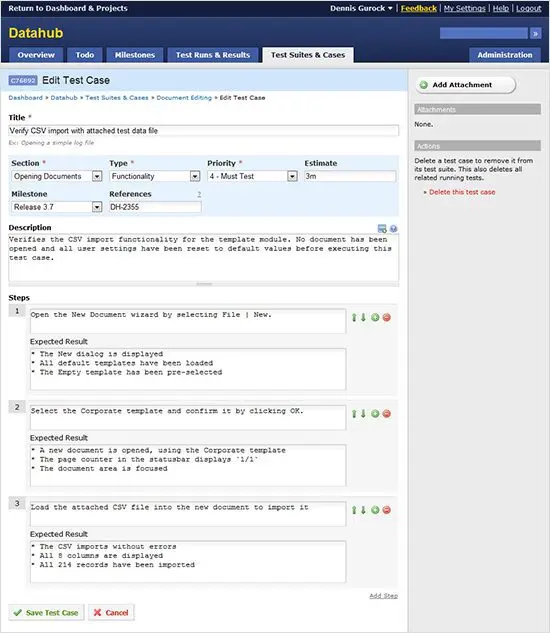
Task: Open the Administration tab
Action: (505, 55)
